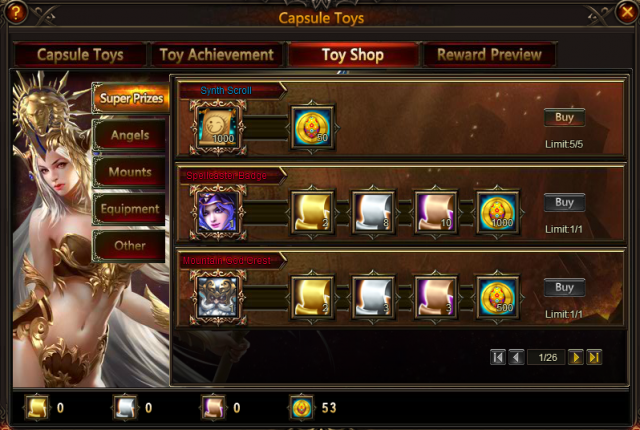This screenshot has height=430, width=640.
Task: Click purple scroll costing 10
Action: (436, 213)
